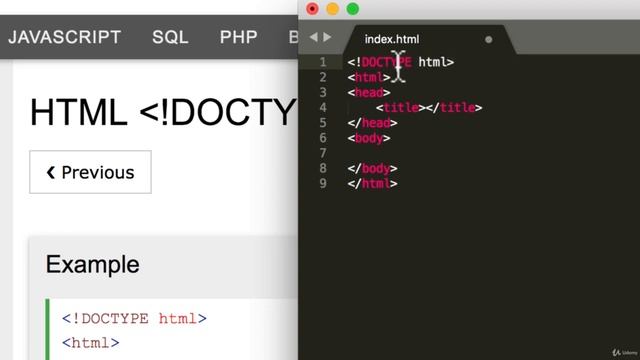This screenshot has width=640, height=360.
Task: Open the SQL tutorial menu item
Action: point(170,37)
